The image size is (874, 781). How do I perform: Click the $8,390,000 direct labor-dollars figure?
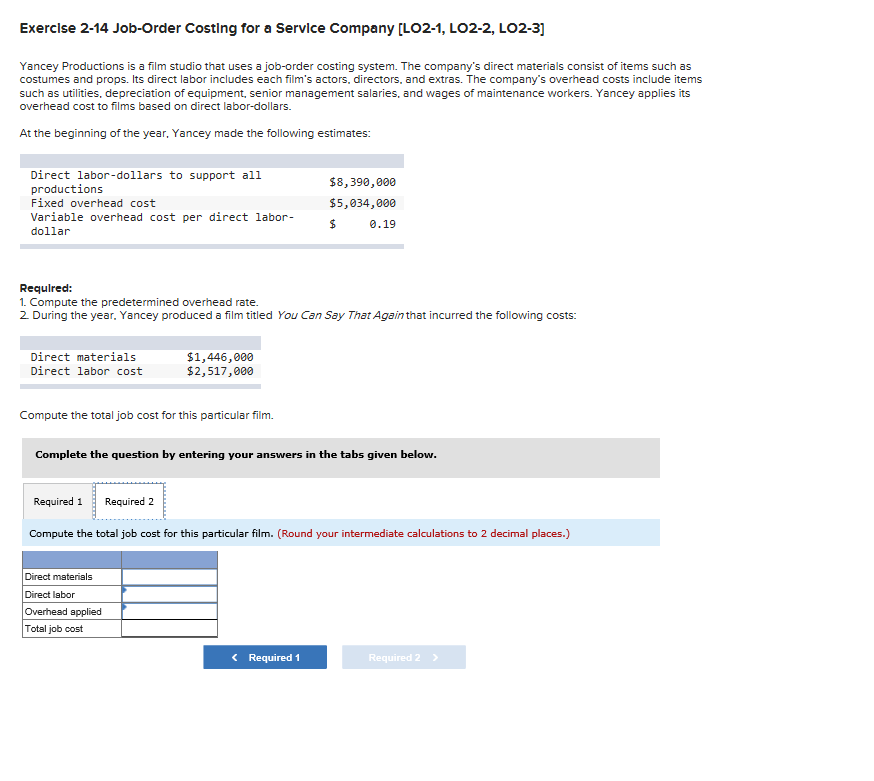click(362, 181)
